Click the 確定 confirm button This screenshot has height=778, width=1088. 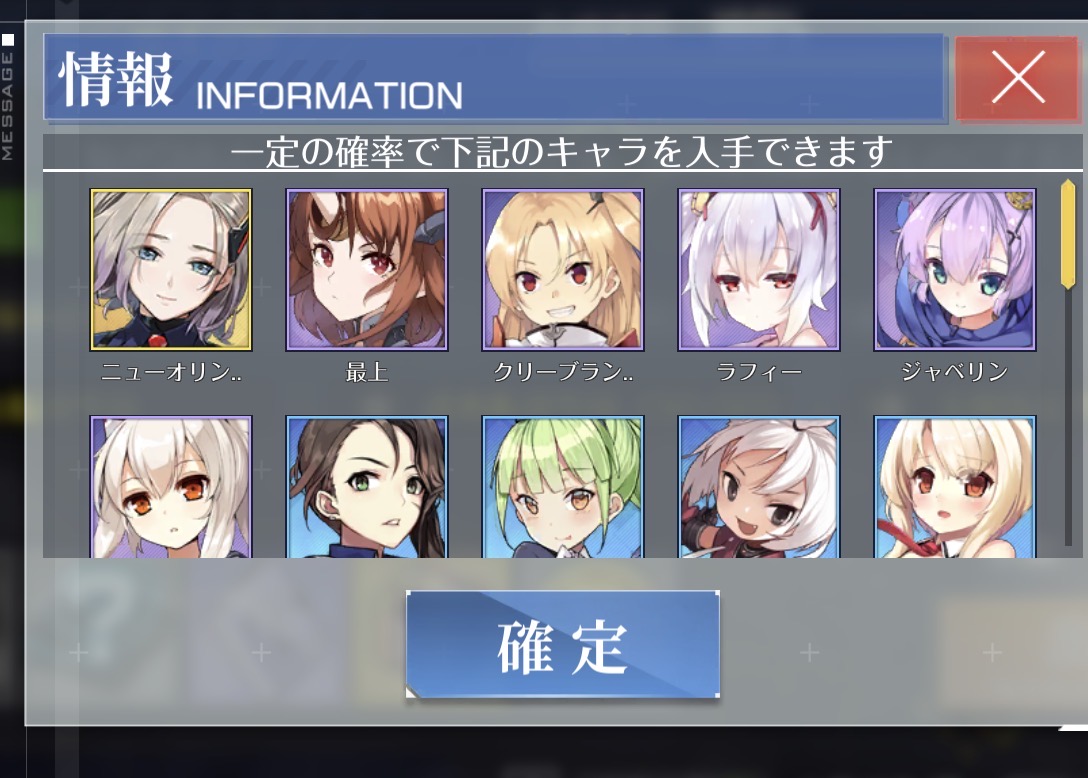point(563,644)
